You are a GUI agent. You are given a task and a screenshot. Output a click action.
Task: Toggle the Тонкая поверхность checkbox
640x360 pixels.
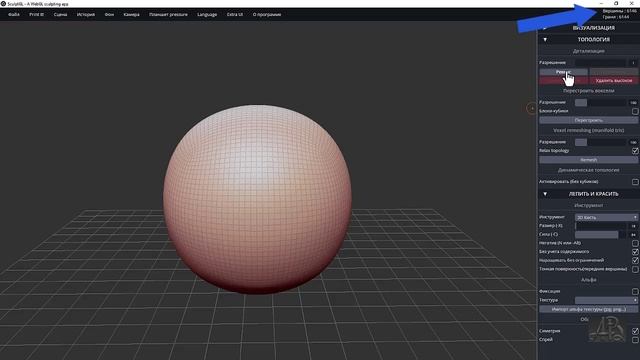(x=635, y=269)
